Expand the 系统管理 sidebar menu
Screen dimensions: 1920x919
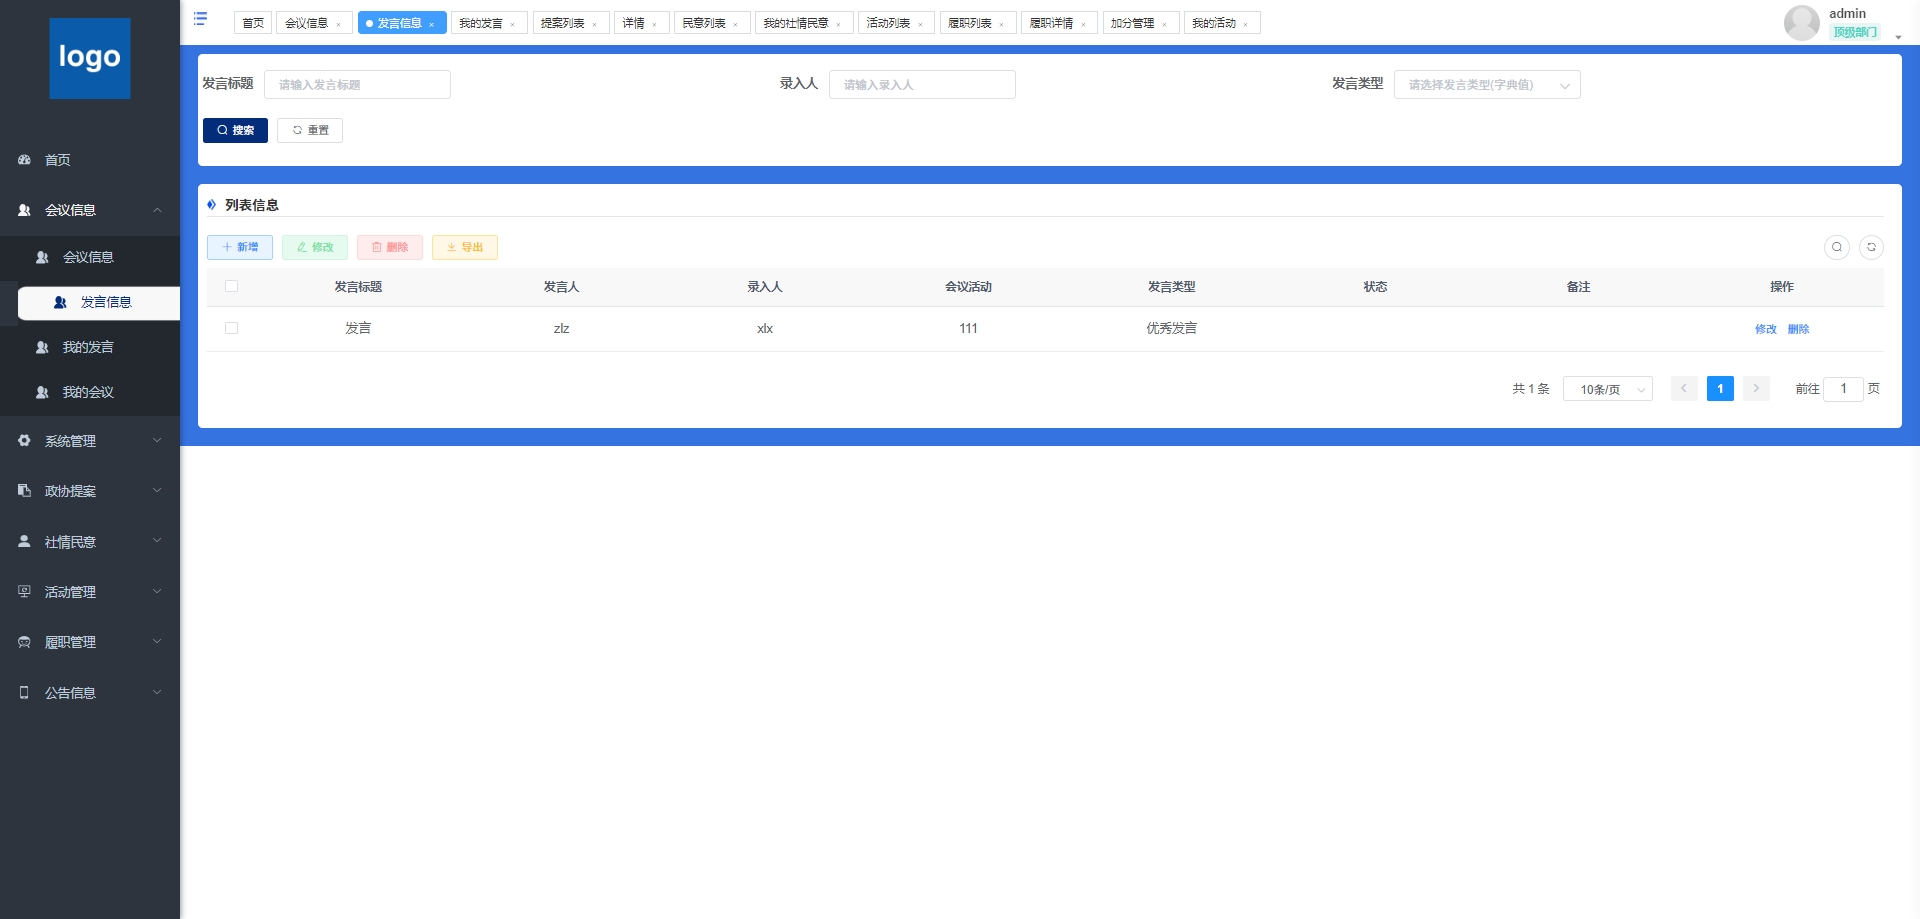[90, 441]
